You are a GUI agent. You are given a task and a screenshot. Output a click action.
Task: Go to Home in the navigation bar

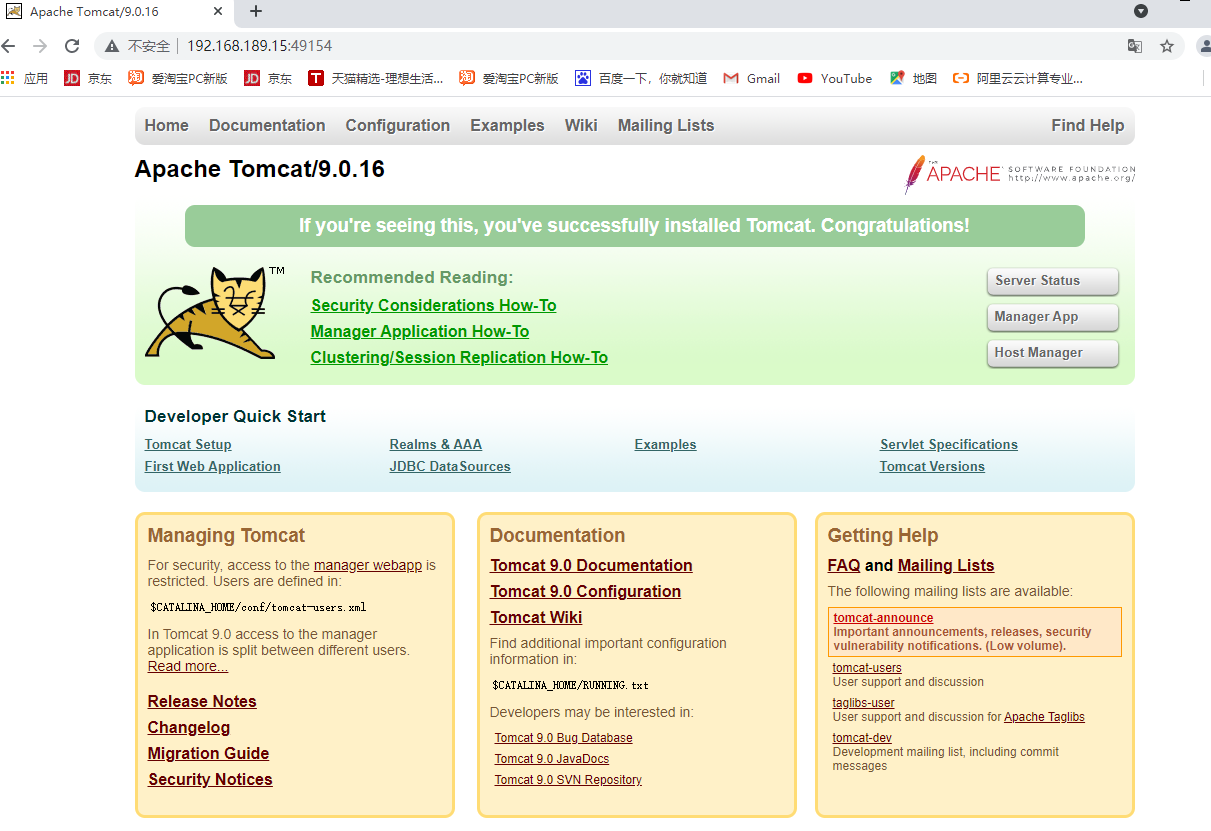[x=166, y=125]
